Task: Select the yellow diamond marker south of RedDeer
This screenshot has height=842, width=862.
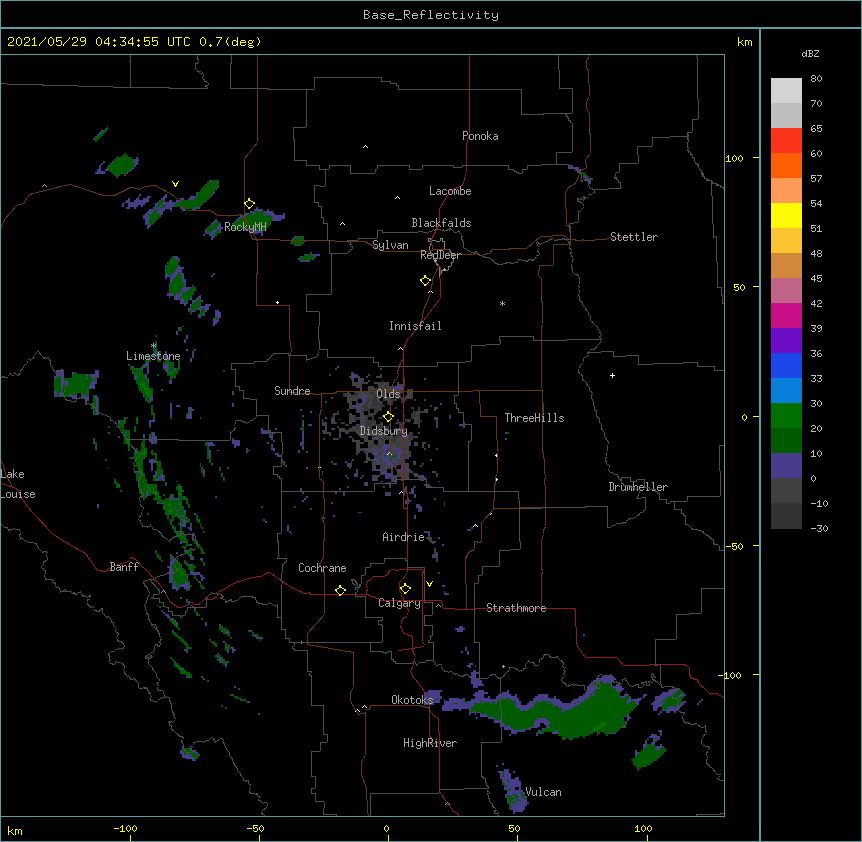Action: pyautogui.click(x=426, y=281)
